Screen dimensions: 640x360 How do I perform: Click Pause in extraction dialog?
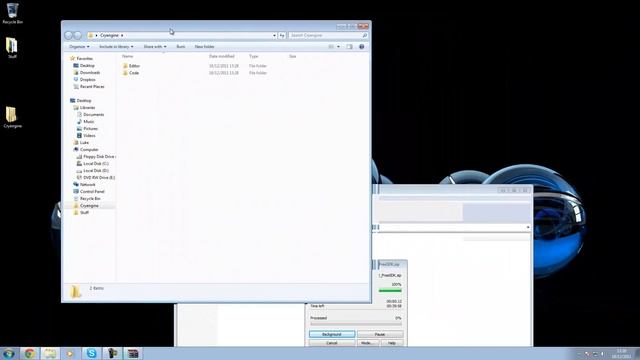(x=380, y=334)
